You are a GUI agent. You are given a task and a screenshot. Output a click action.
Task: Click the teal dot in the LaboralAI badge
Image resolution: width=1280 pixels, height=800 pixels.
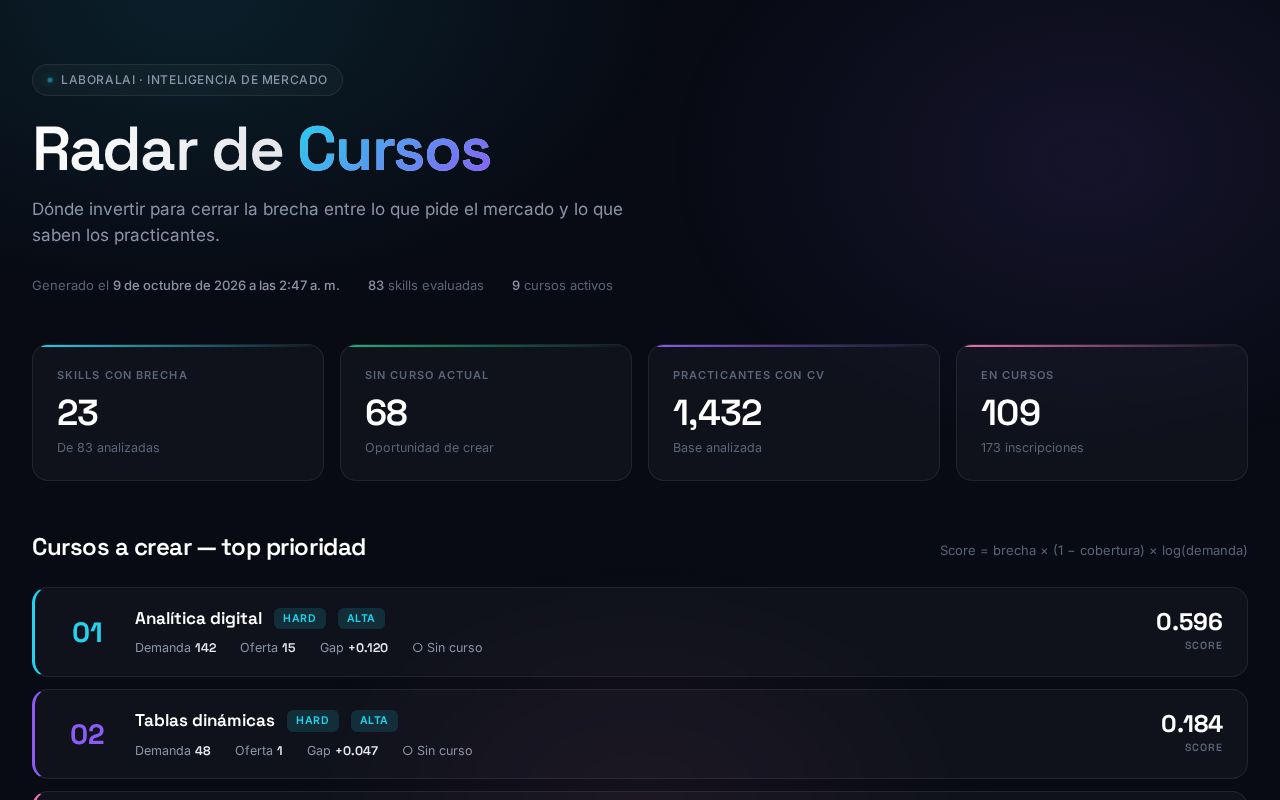pos(50,80)
